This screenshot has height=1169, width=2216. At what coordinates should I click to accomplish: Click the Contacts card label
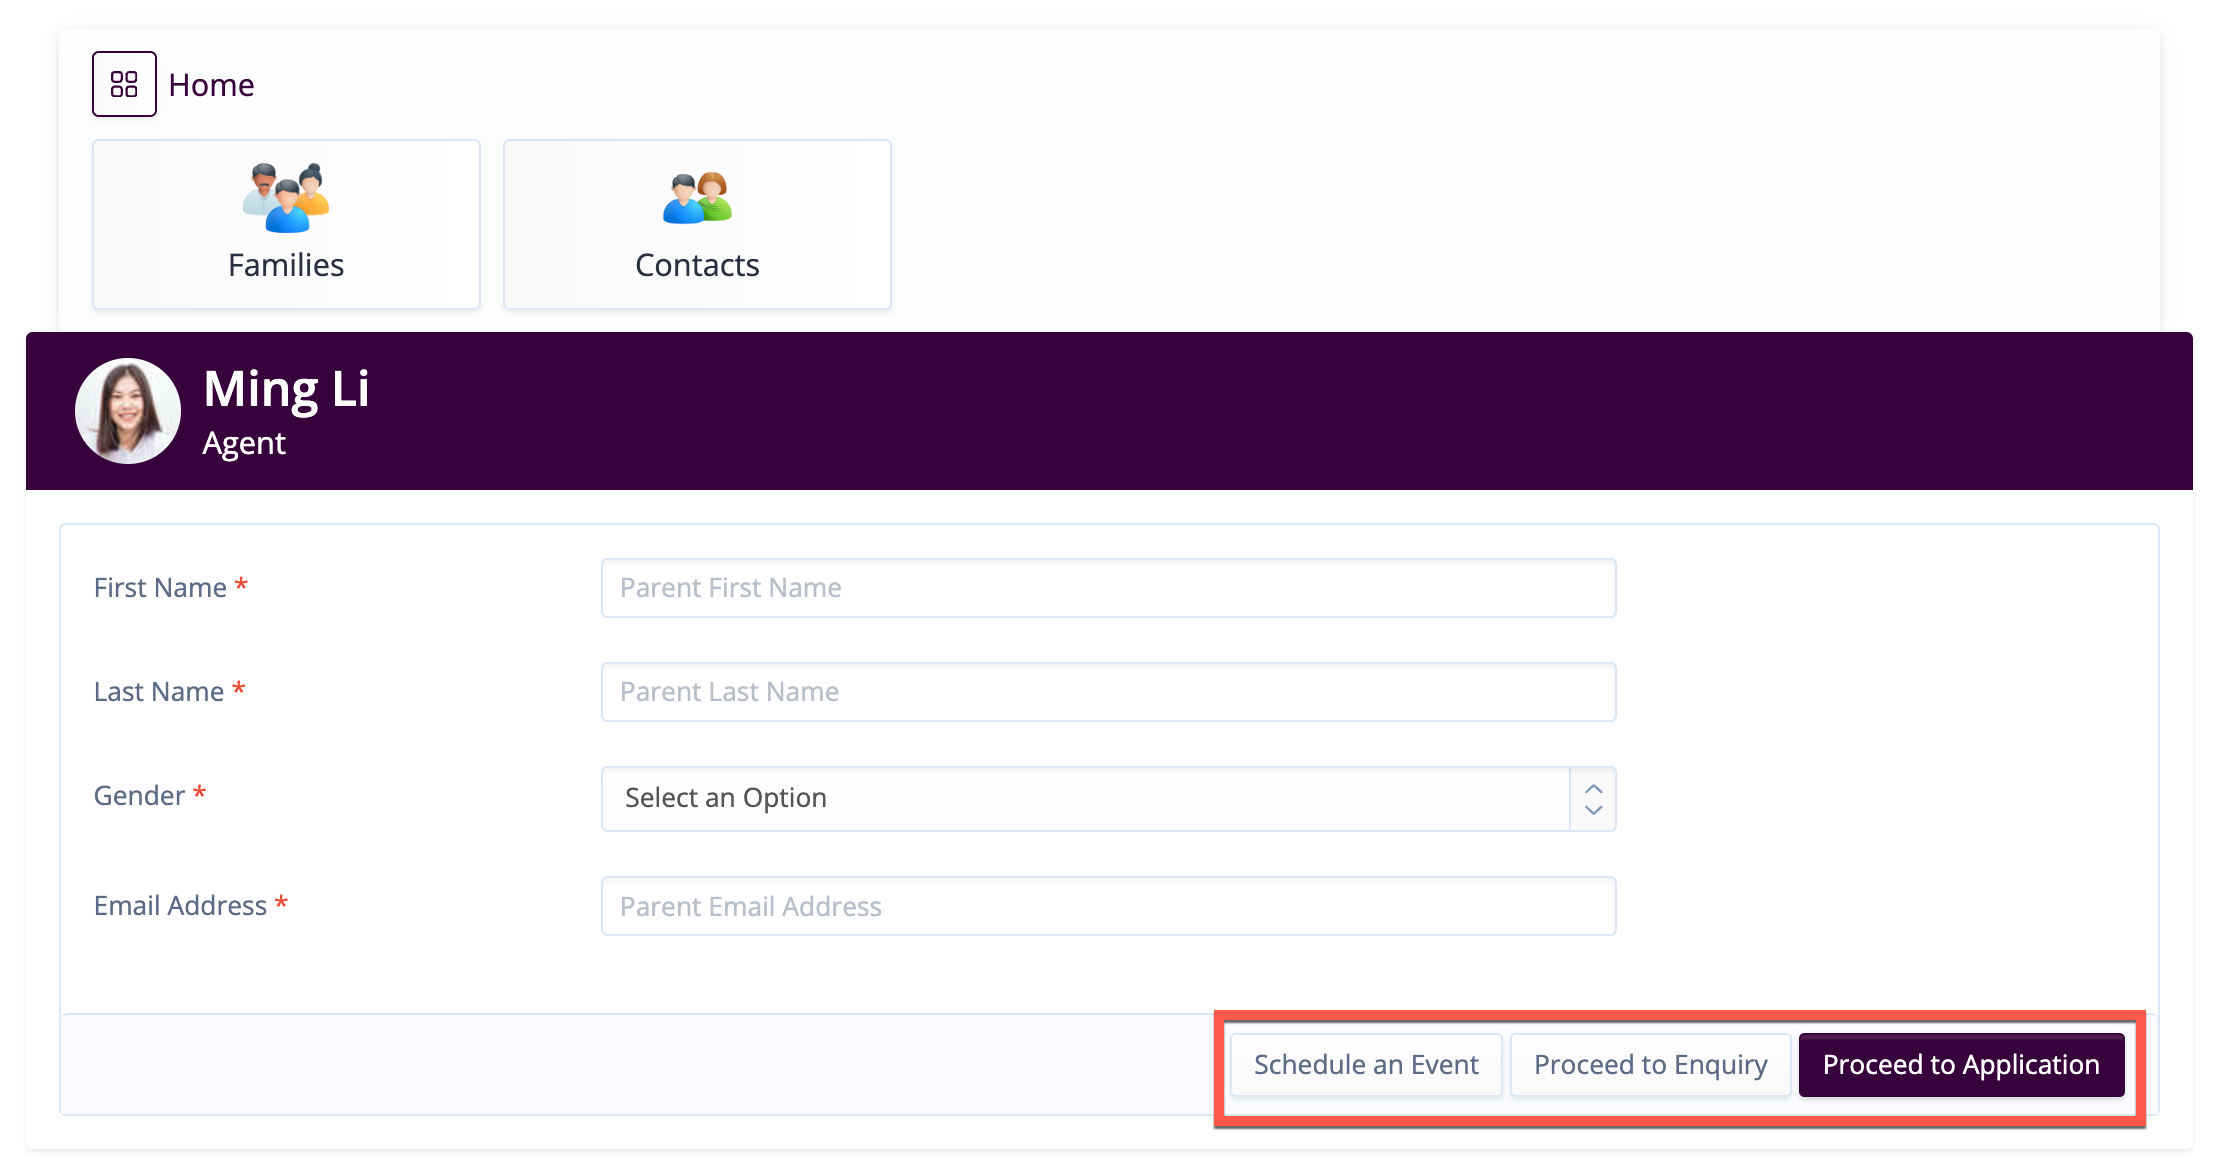697,265
